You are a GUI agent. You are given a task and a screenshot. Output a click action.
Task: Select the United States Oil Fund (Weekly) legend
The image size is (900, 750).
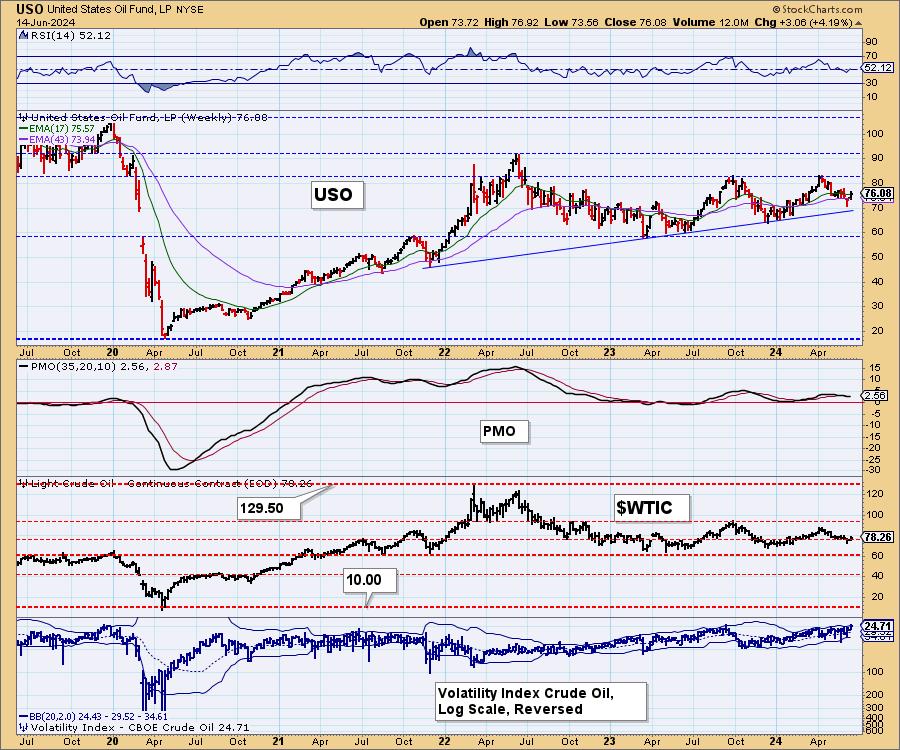[143, 117]
